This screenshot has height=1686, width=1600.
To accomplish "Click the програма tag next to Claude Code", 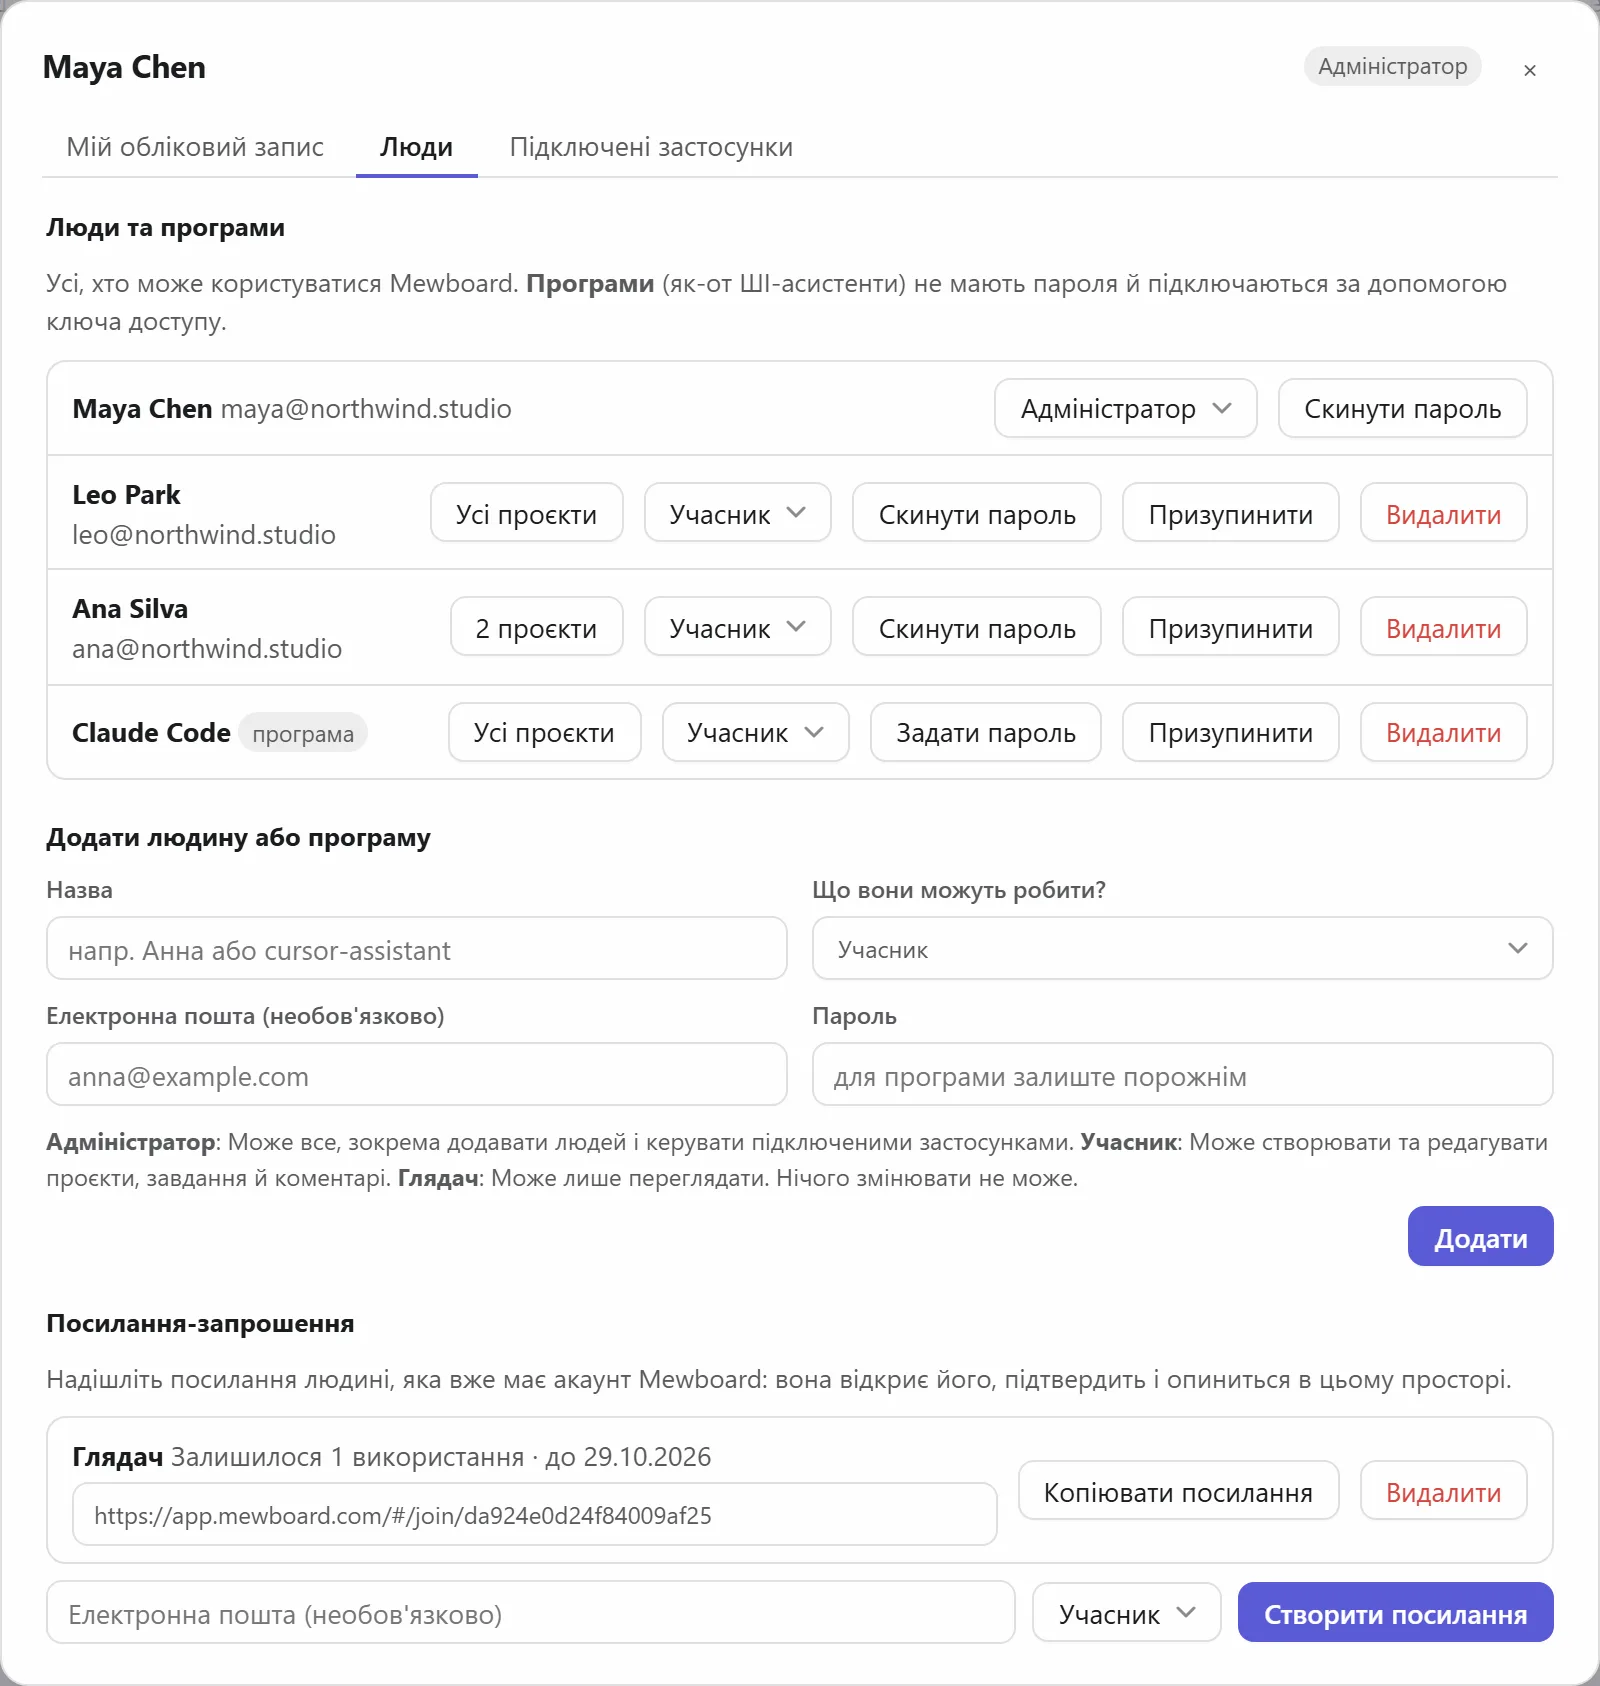I will (303, 734).
